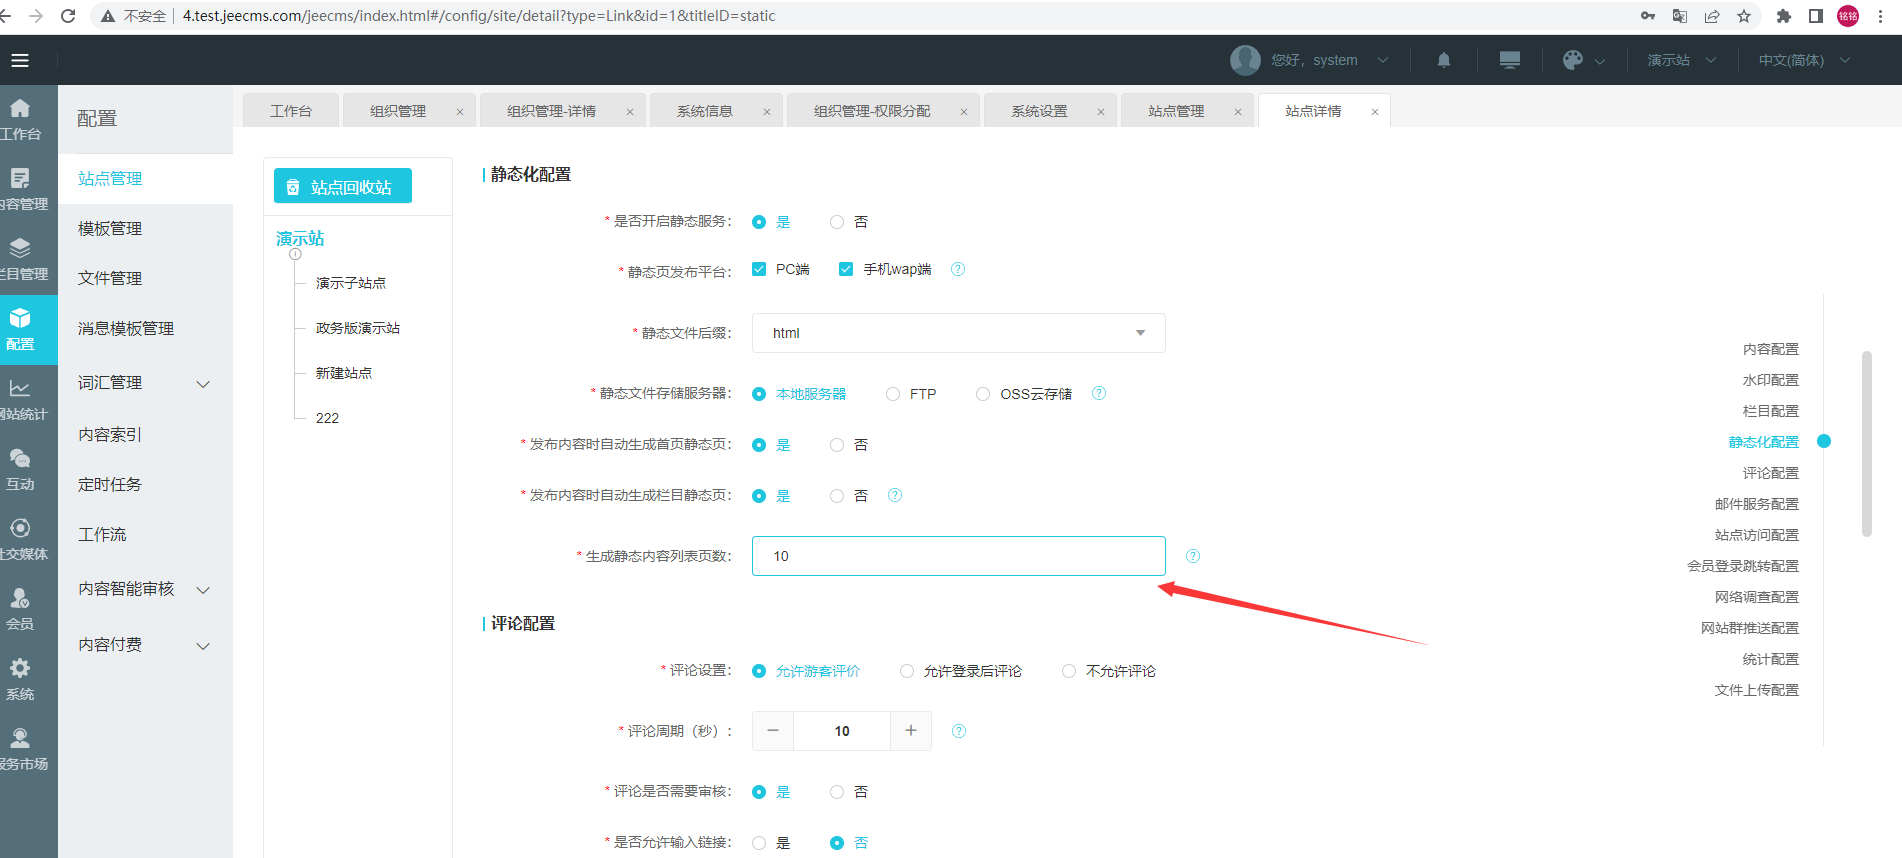Open the browser translate icon
The height and width of the screenshot is (858, 1902).
pos(1680,16)
